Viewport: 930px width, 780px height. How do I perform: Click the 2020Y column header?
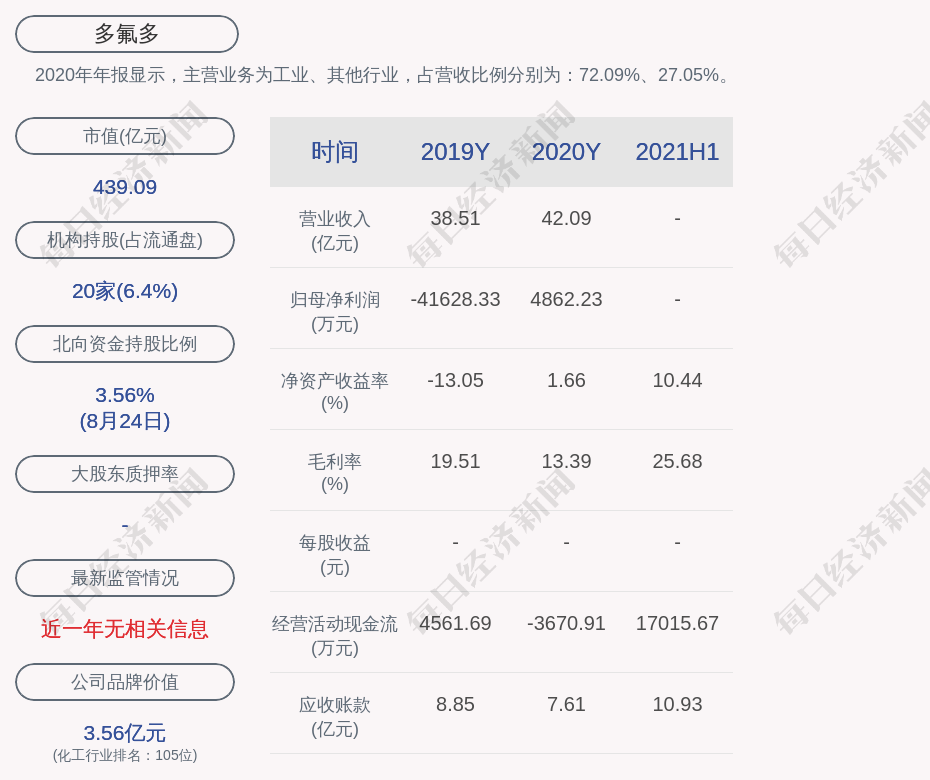566,152
